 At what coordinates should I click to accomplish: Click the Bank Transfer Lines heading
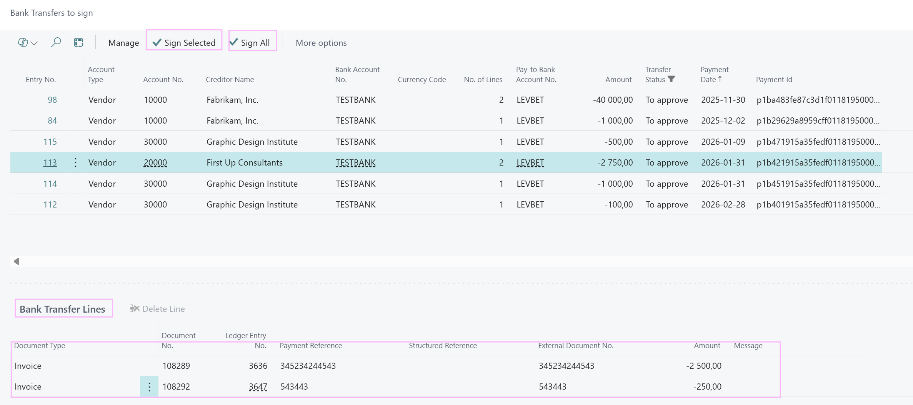click(62, 309)
